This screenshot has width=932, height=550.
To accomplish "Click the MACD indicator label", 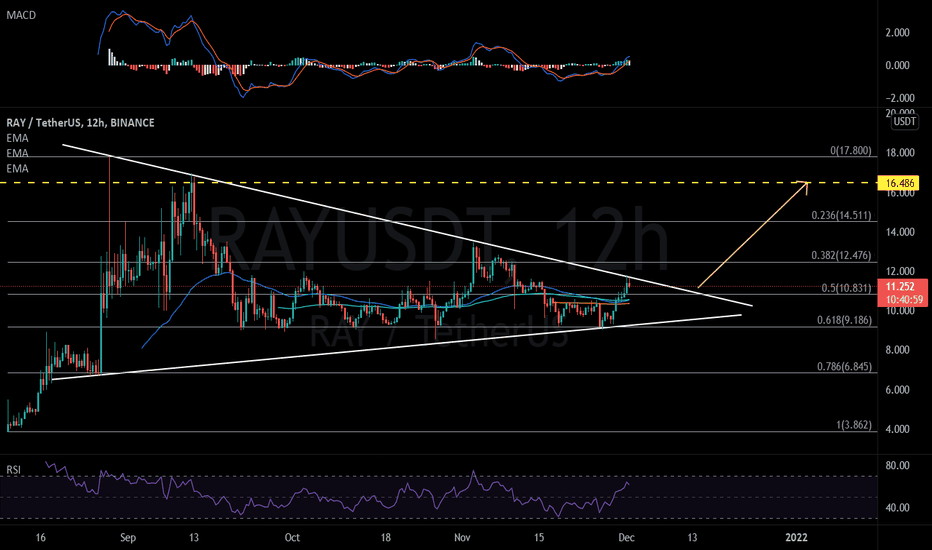I will (x=21, y=15).
